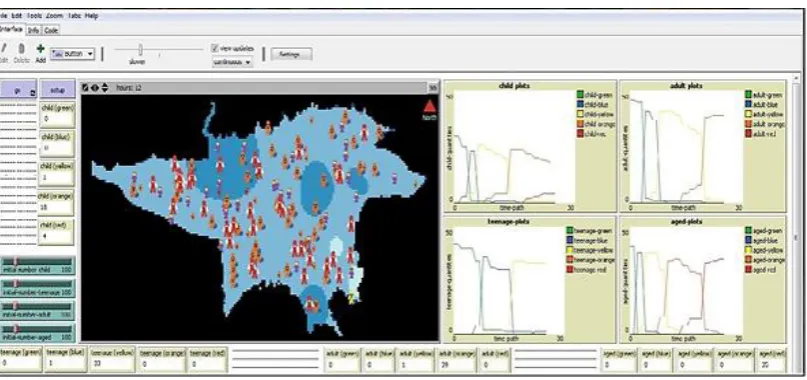The image size is (807, 380).
Task: Click the child-yellow legend swatch
Action: pos(580,114)
